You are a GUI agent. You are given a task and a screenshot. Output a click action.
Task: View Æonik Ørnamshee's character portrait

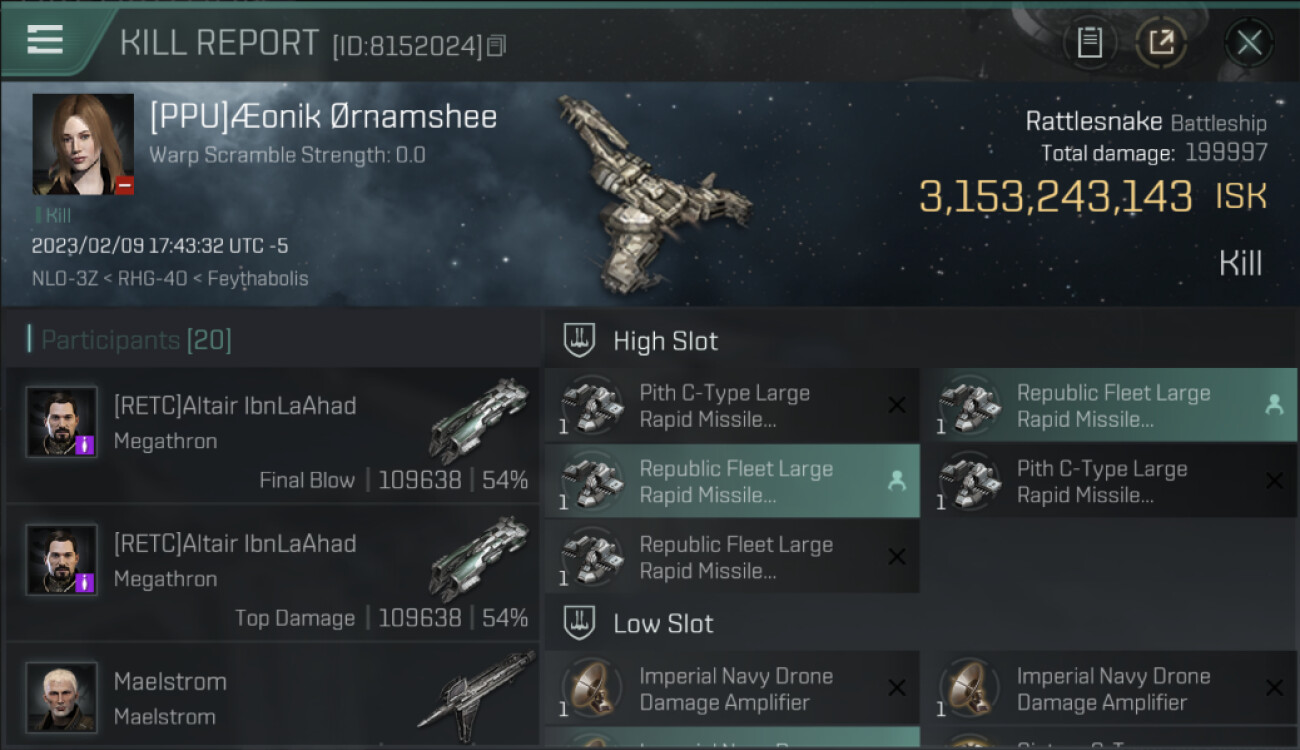(x=83, y=144)
